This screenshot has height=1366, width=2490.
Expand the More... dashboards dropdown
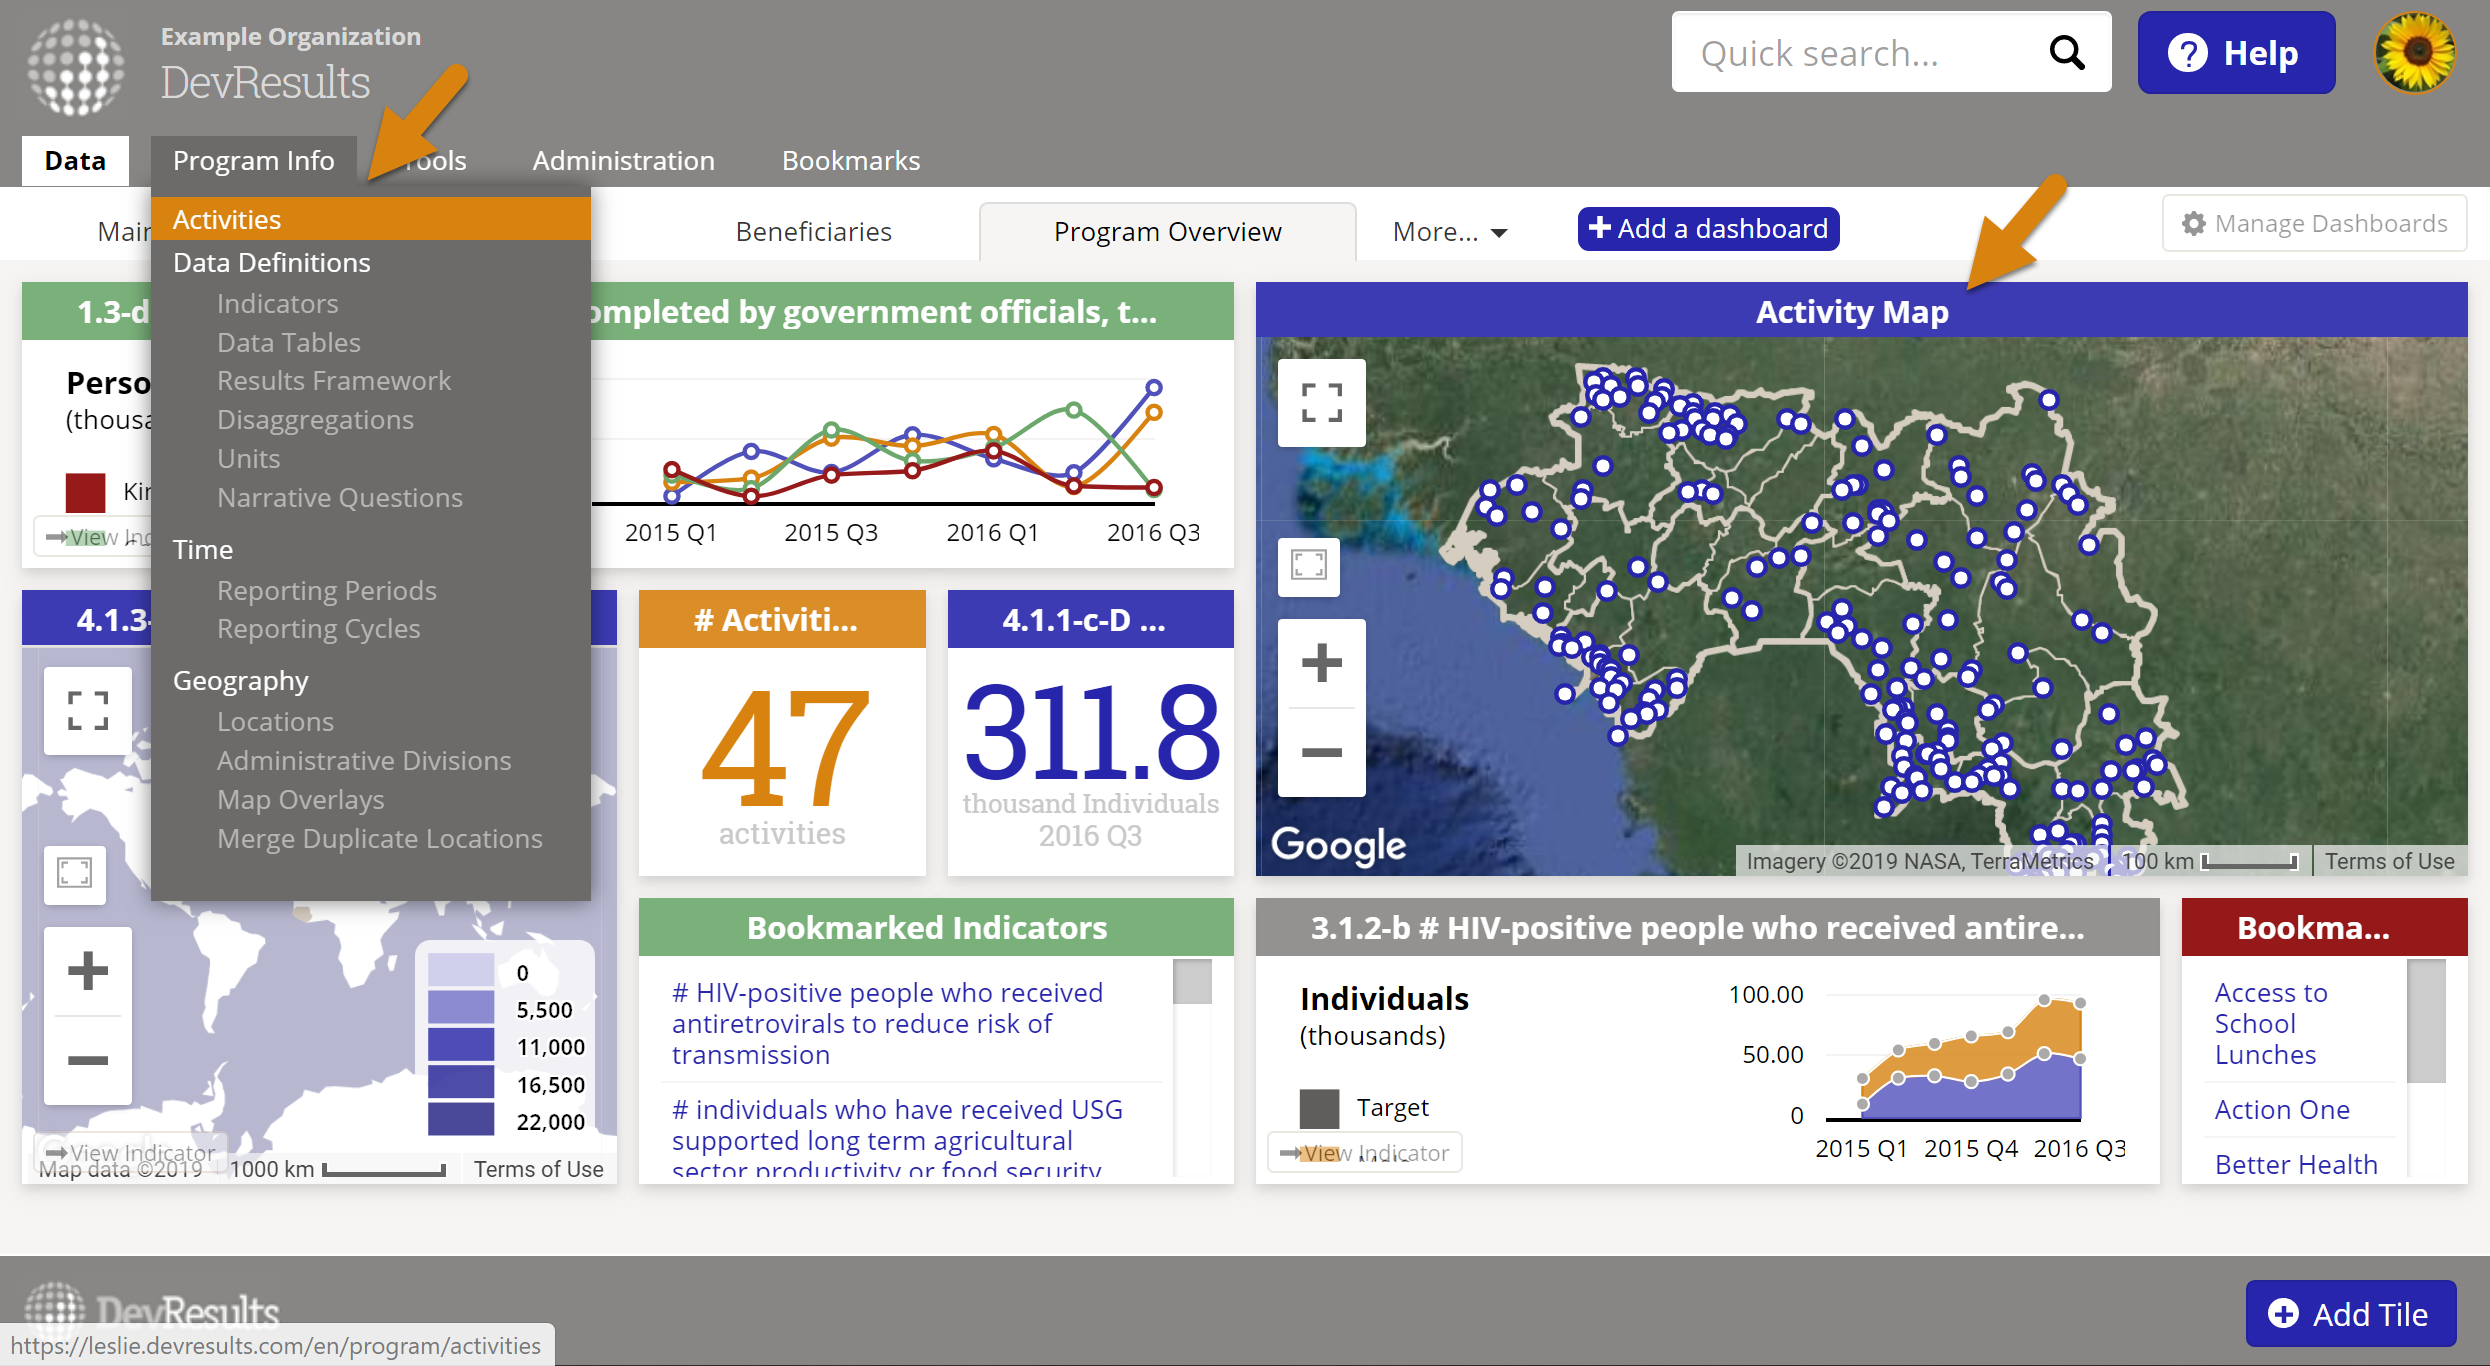[1450, 232]
